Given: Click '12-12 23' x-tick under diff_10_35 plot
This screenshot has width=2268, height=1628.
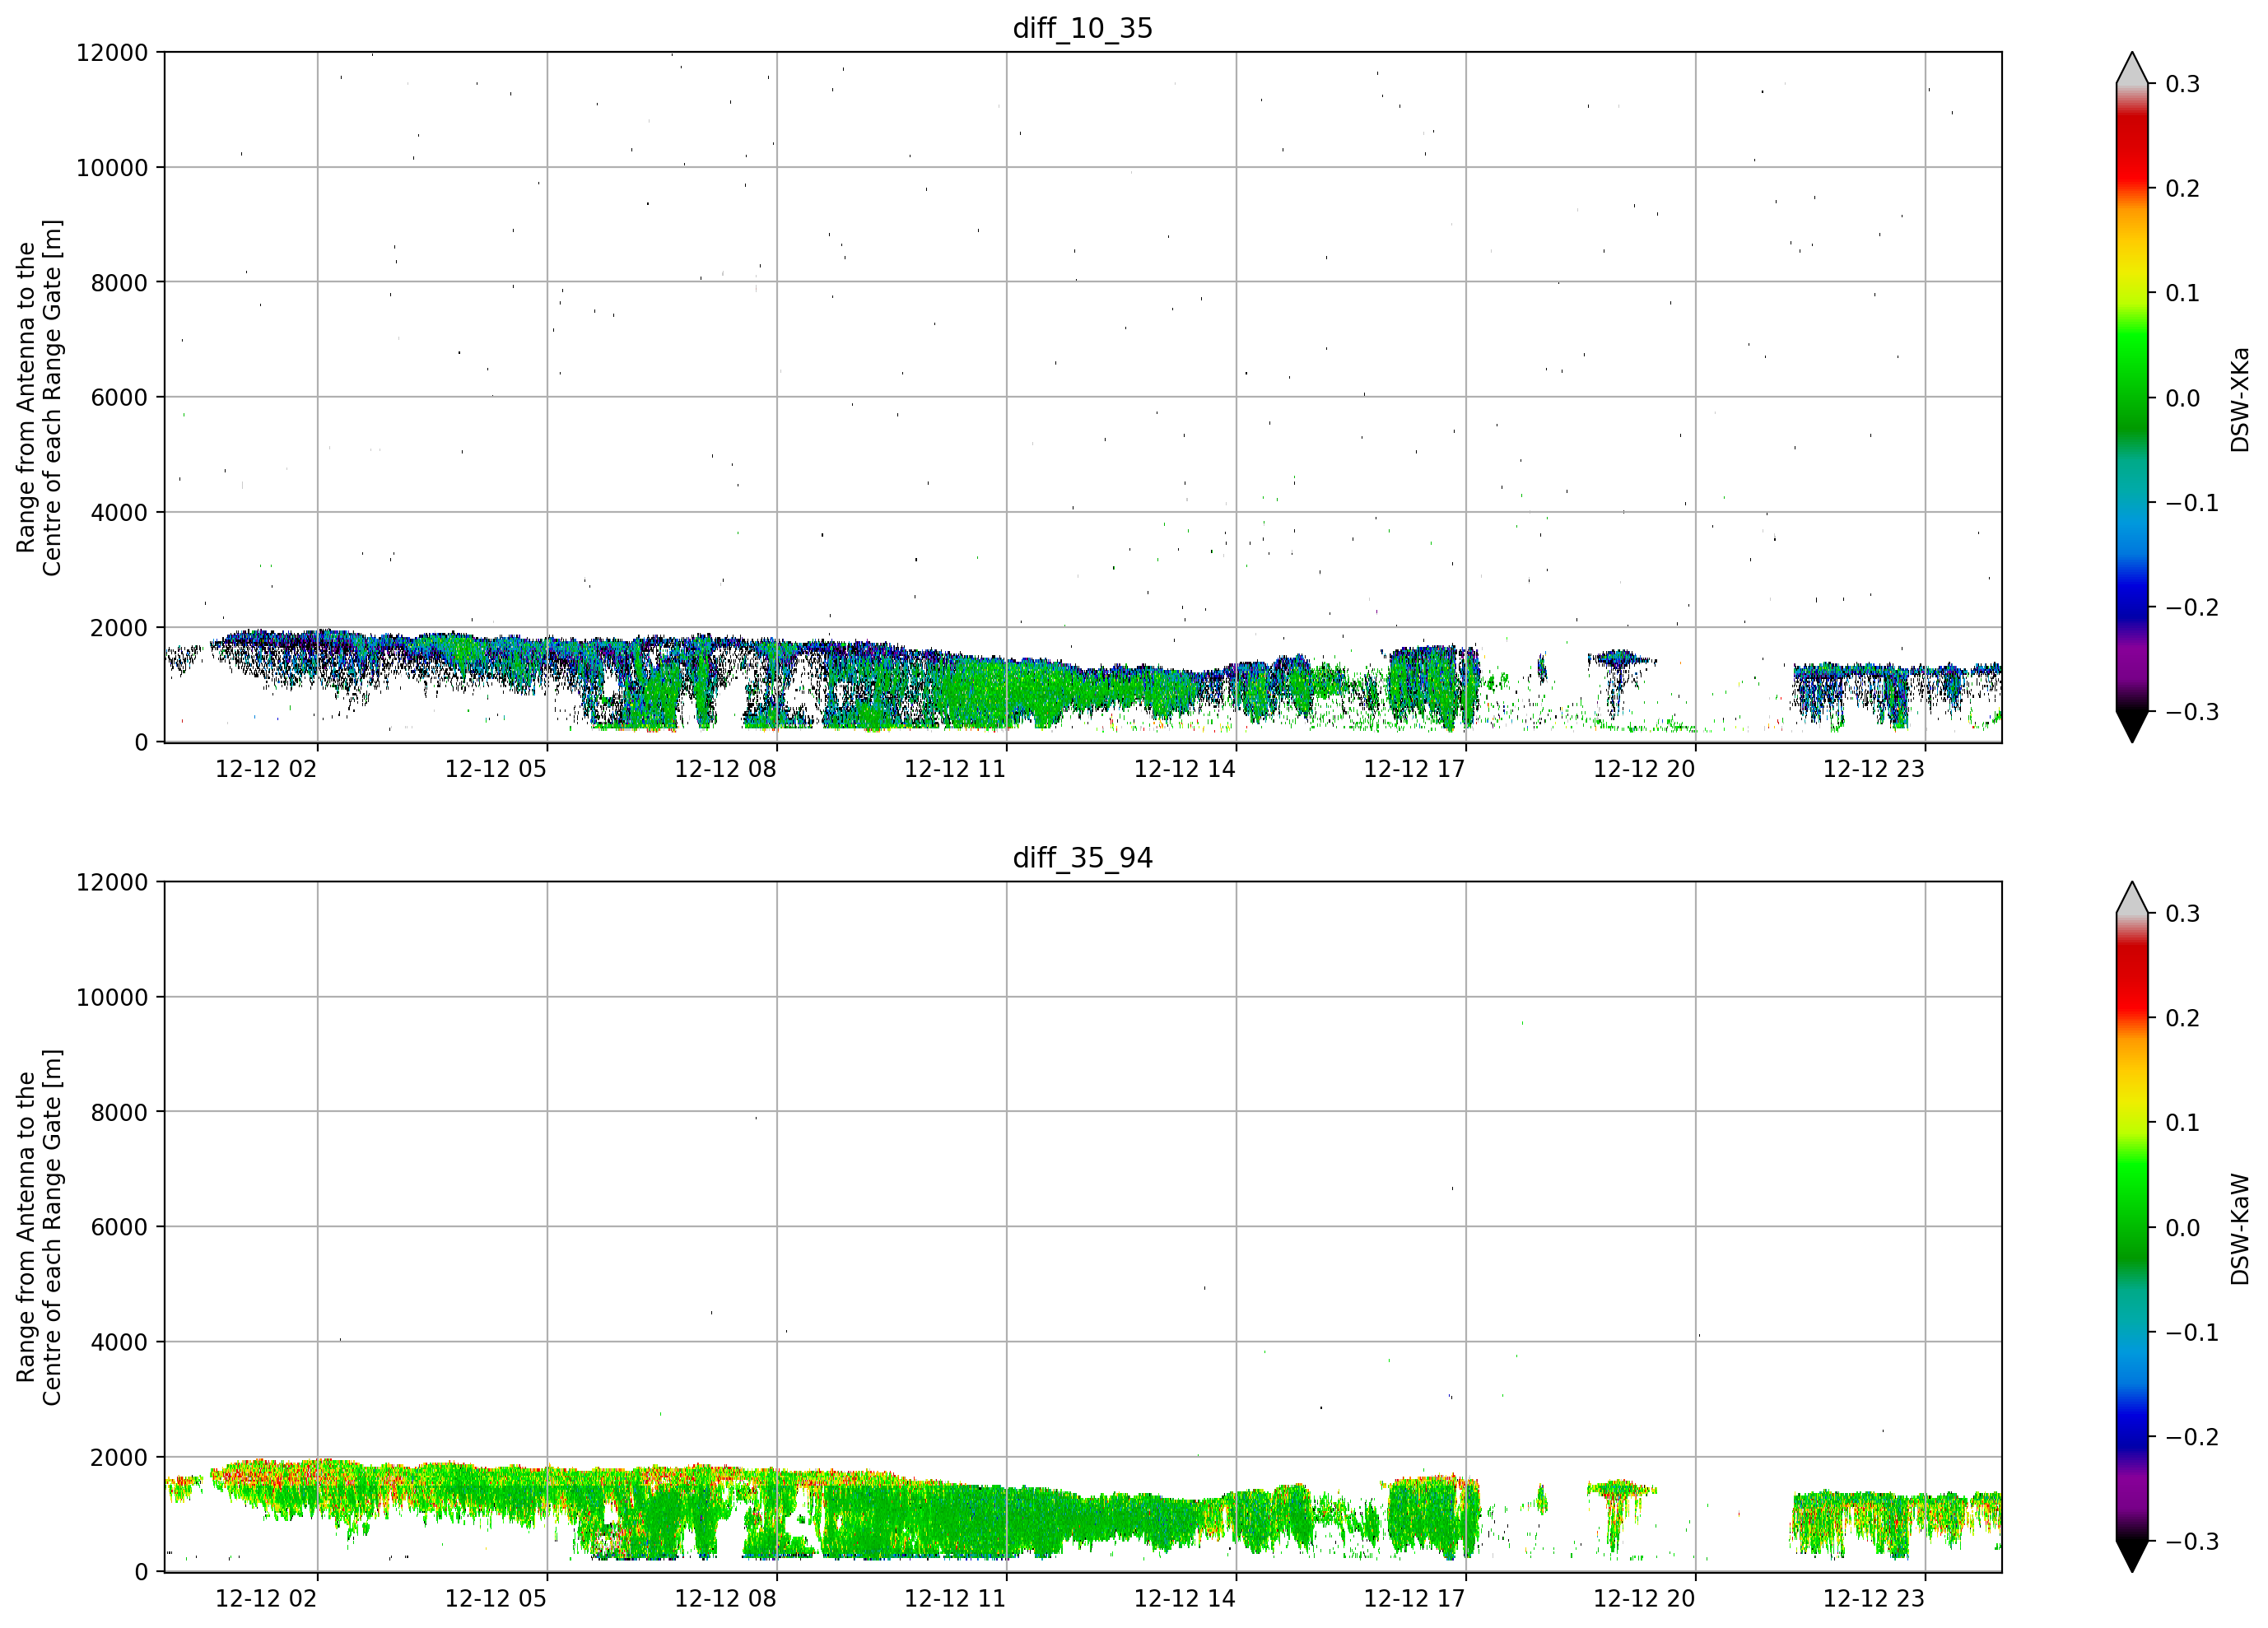Looking at the screenshot, I should click(1874, 769).
